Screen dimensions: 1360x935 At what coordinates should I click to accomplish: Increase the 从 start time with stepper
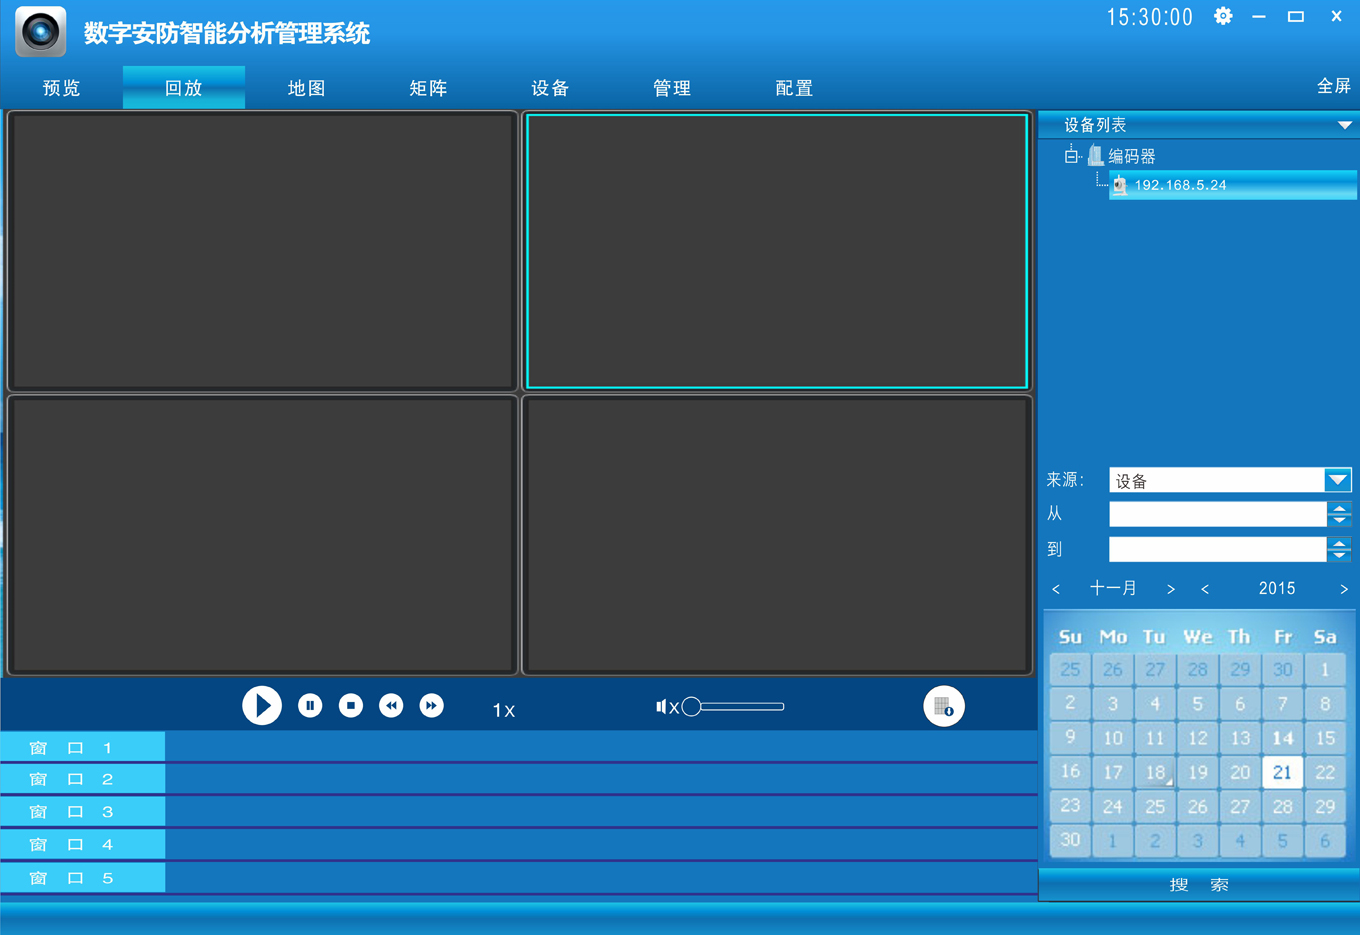click(x=1339, y=509)
